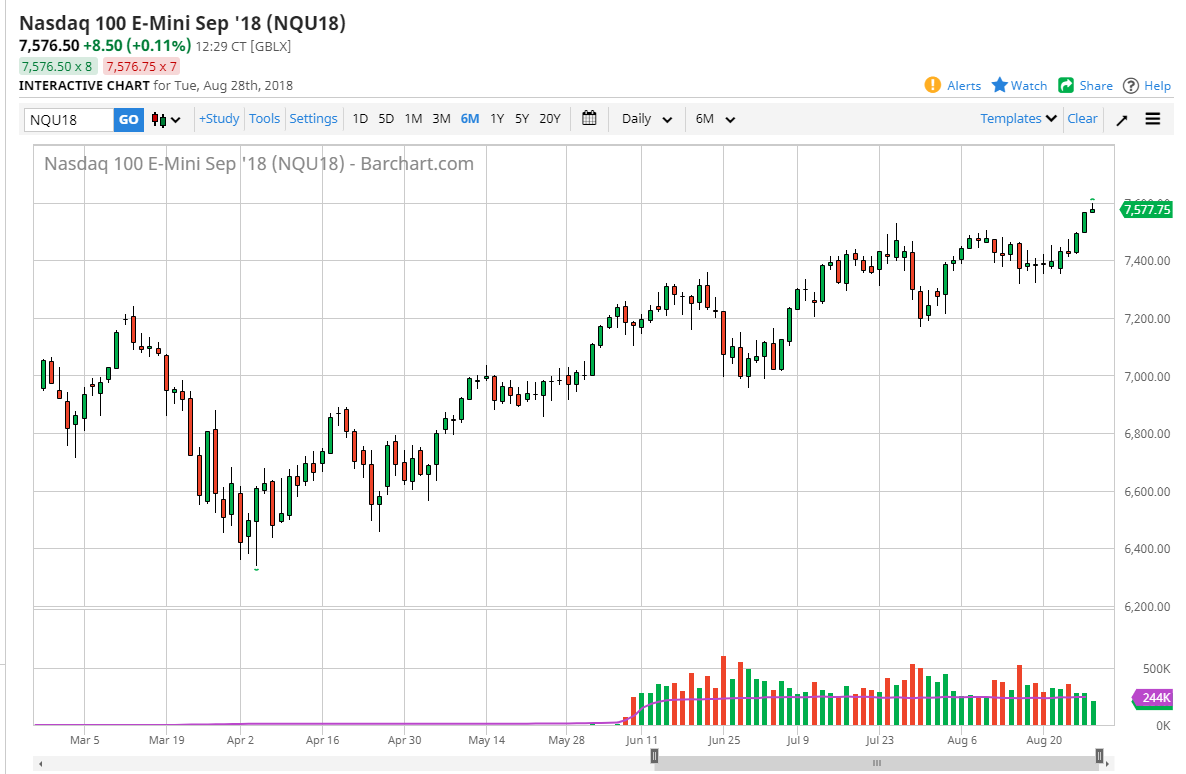Open the chart type candlestick icon
This screenshot has height=774, width=1186.
pos(160,119)
